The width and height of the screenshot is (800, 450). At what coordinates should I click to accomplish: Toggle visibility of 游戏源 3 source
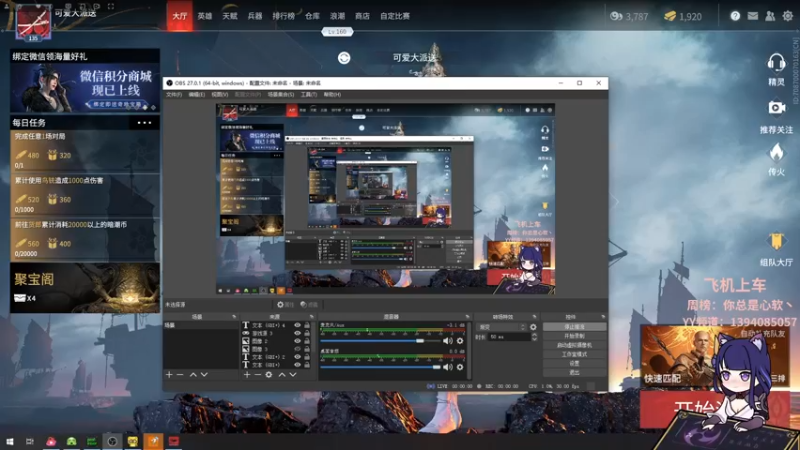(x=297, y=333)
